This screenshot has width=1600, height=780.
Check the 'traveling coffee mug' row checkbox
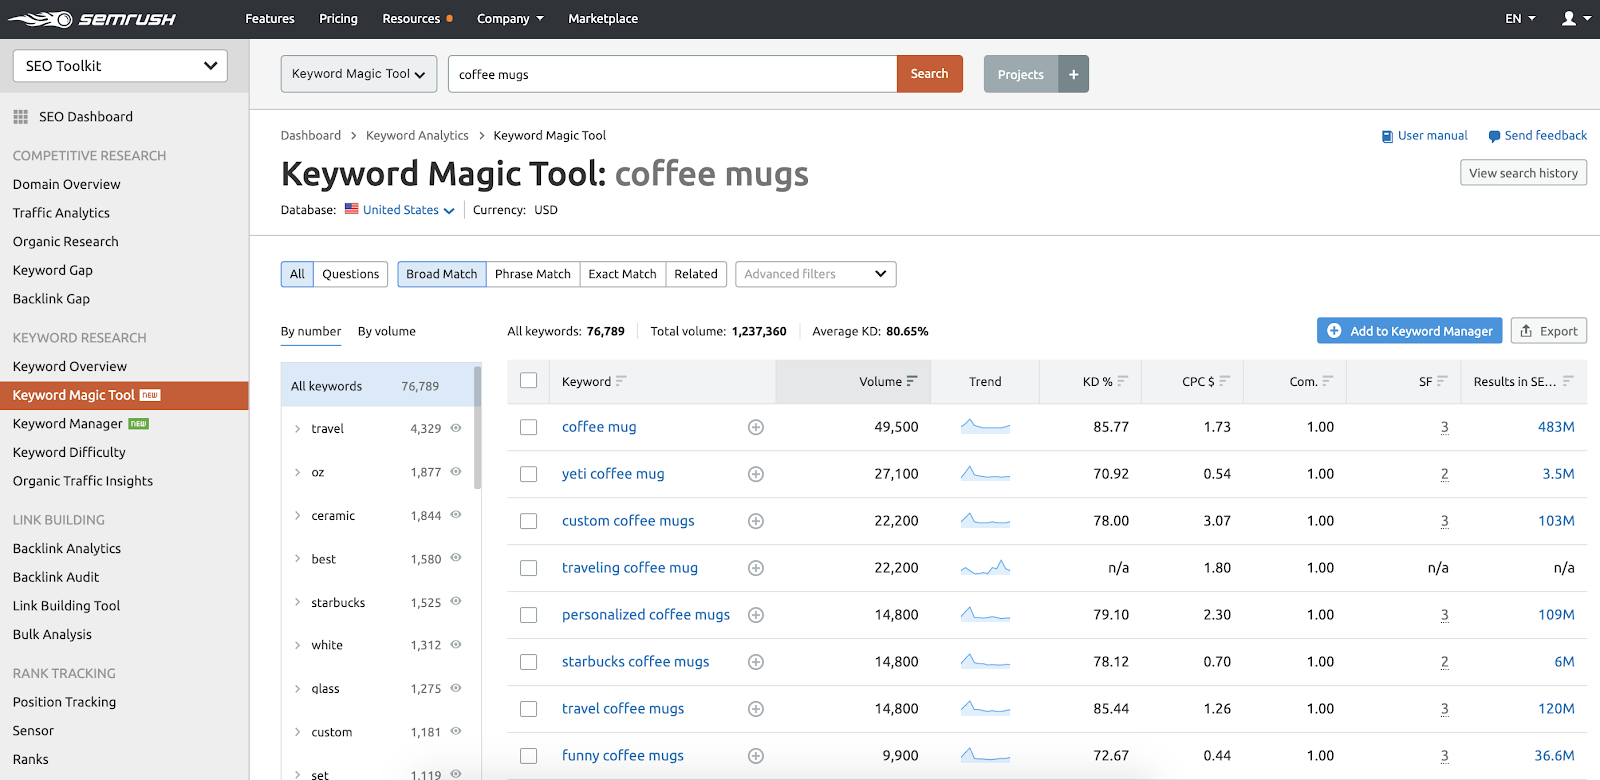[x=529, y=568]
